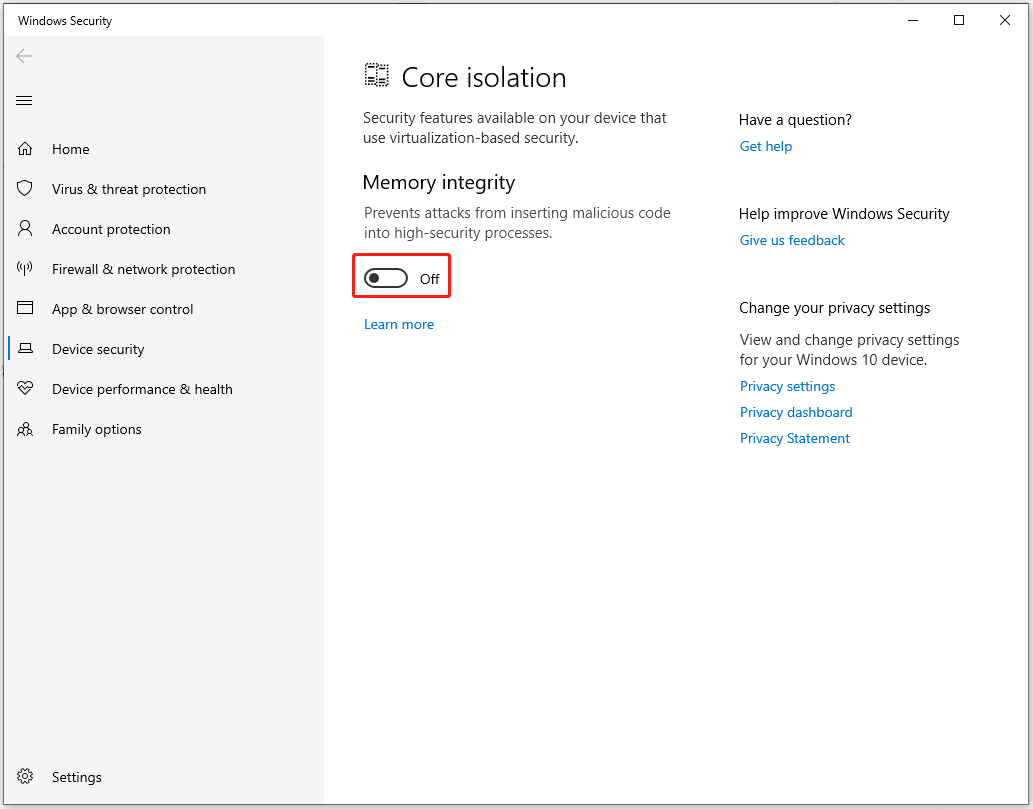Open the Learn more link

point(399,324)
